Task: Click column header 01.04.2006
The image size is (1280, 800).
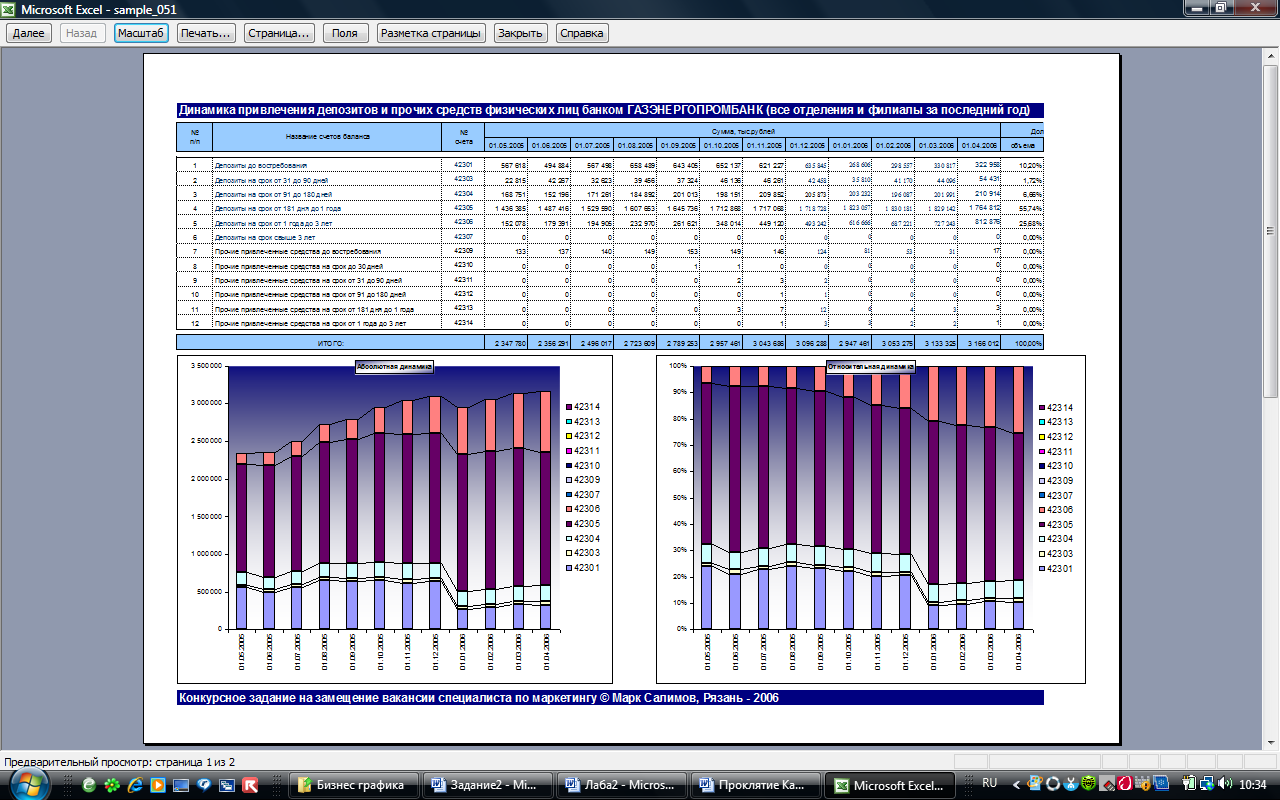Action: pos(979,146)
